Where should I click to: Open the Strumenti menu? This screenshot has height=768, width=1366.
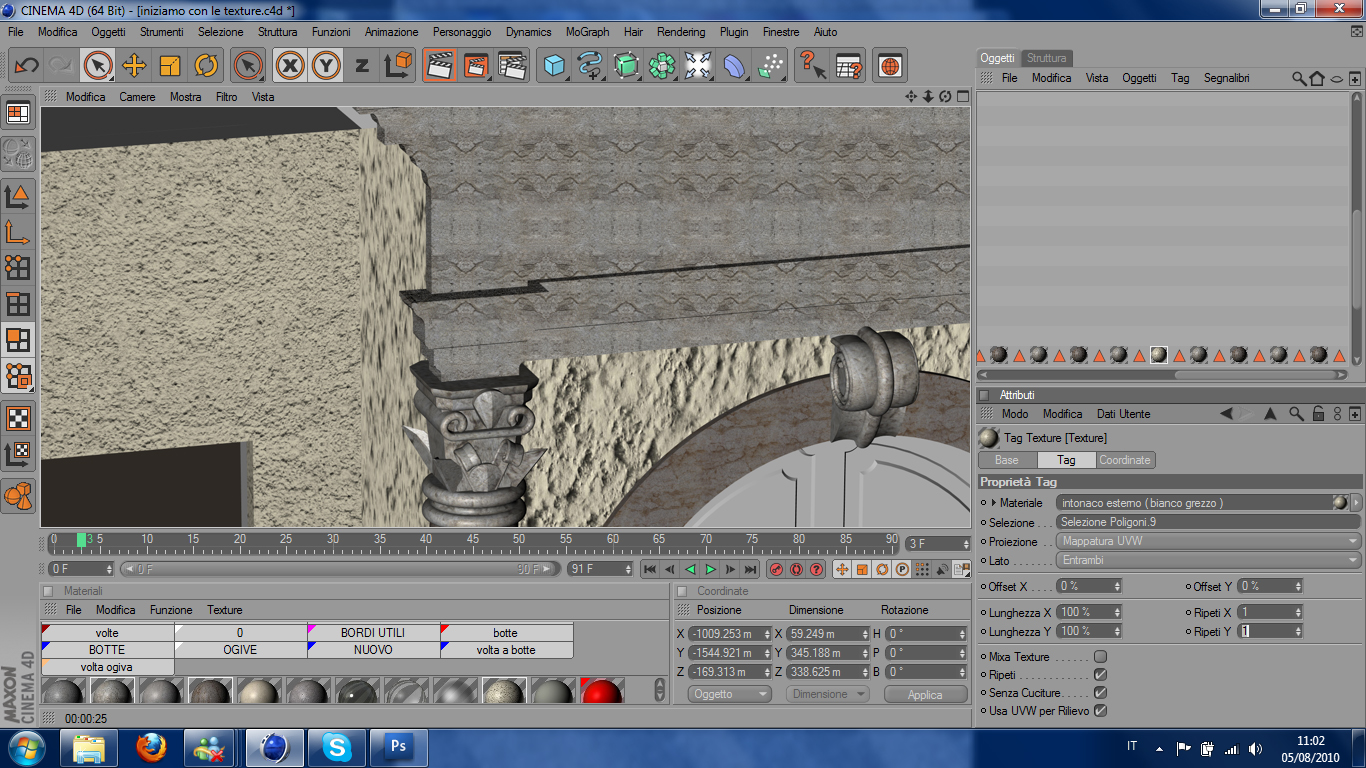161,32
